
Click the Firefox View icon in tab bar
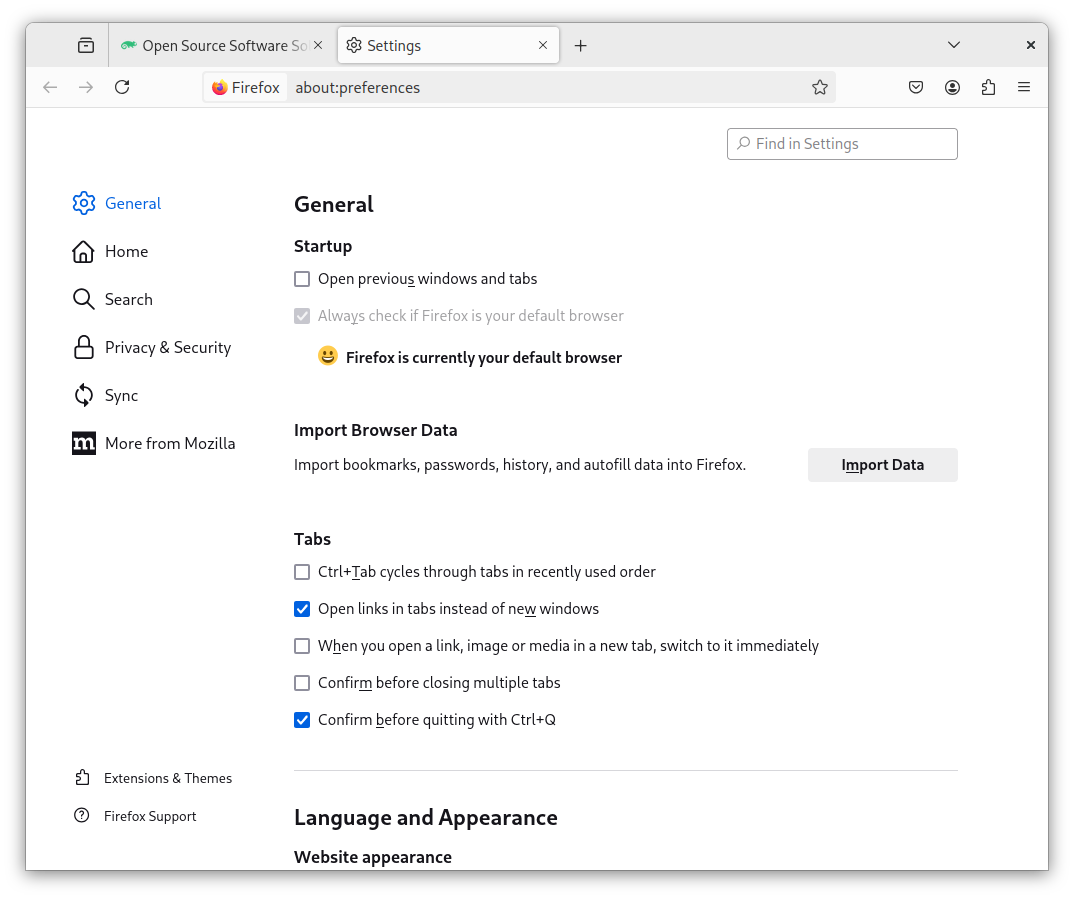pyautogui.click(x=86, y=46)
